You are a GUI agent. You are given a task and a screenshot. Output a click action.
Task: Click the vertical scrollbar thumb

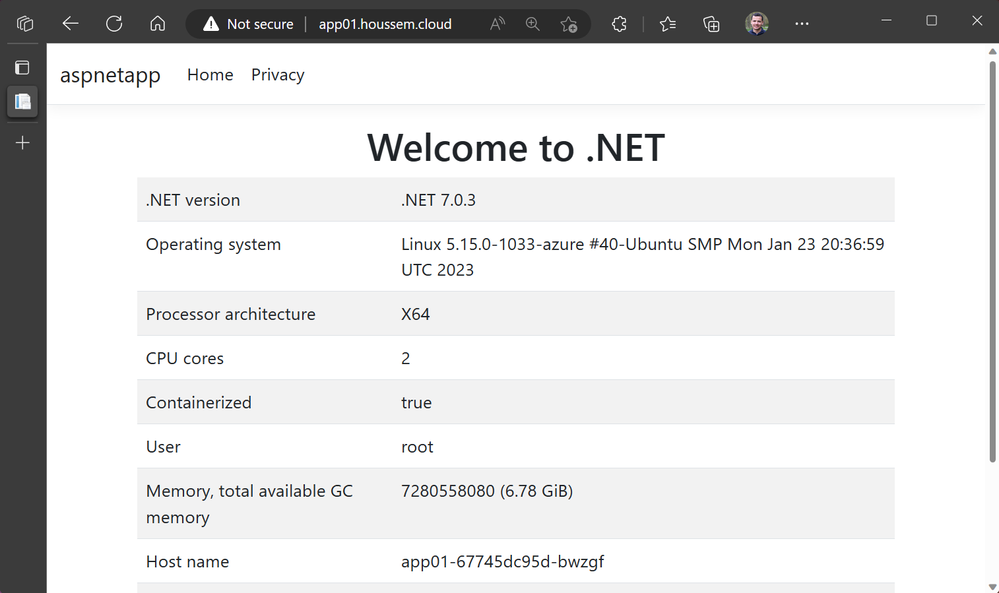993,261
